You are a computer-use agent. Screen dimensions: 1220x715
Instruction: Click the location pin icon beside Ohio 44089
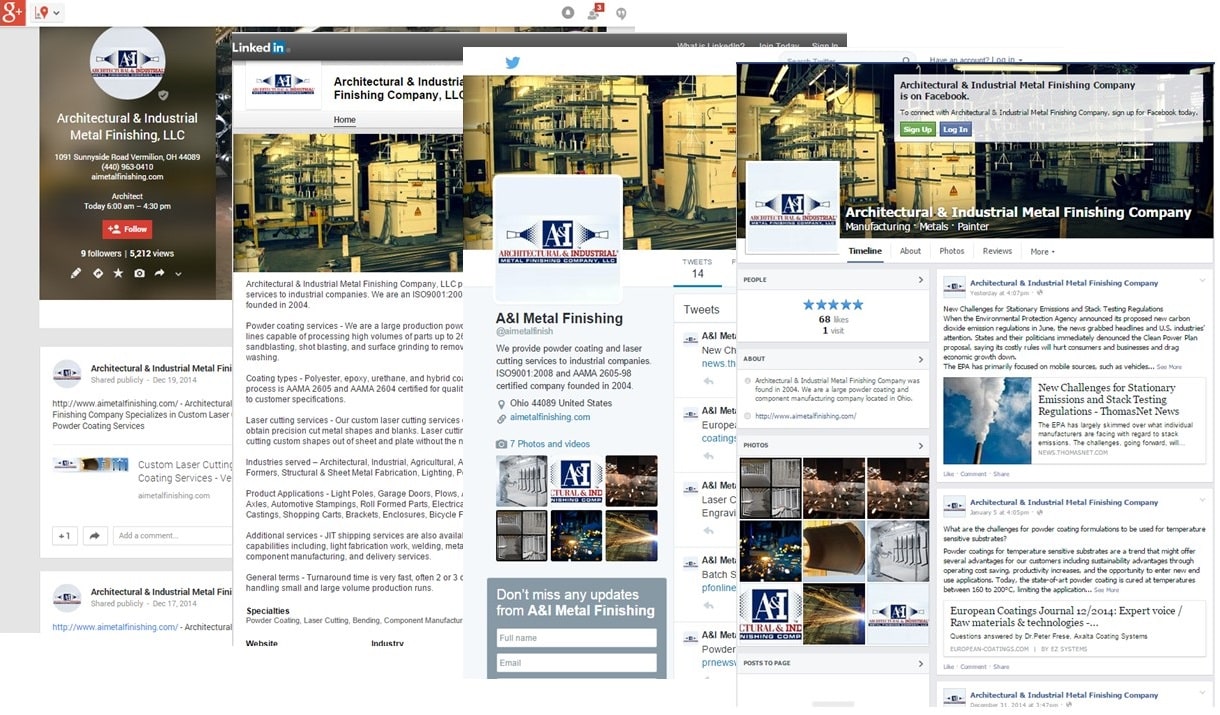[501, 404]
